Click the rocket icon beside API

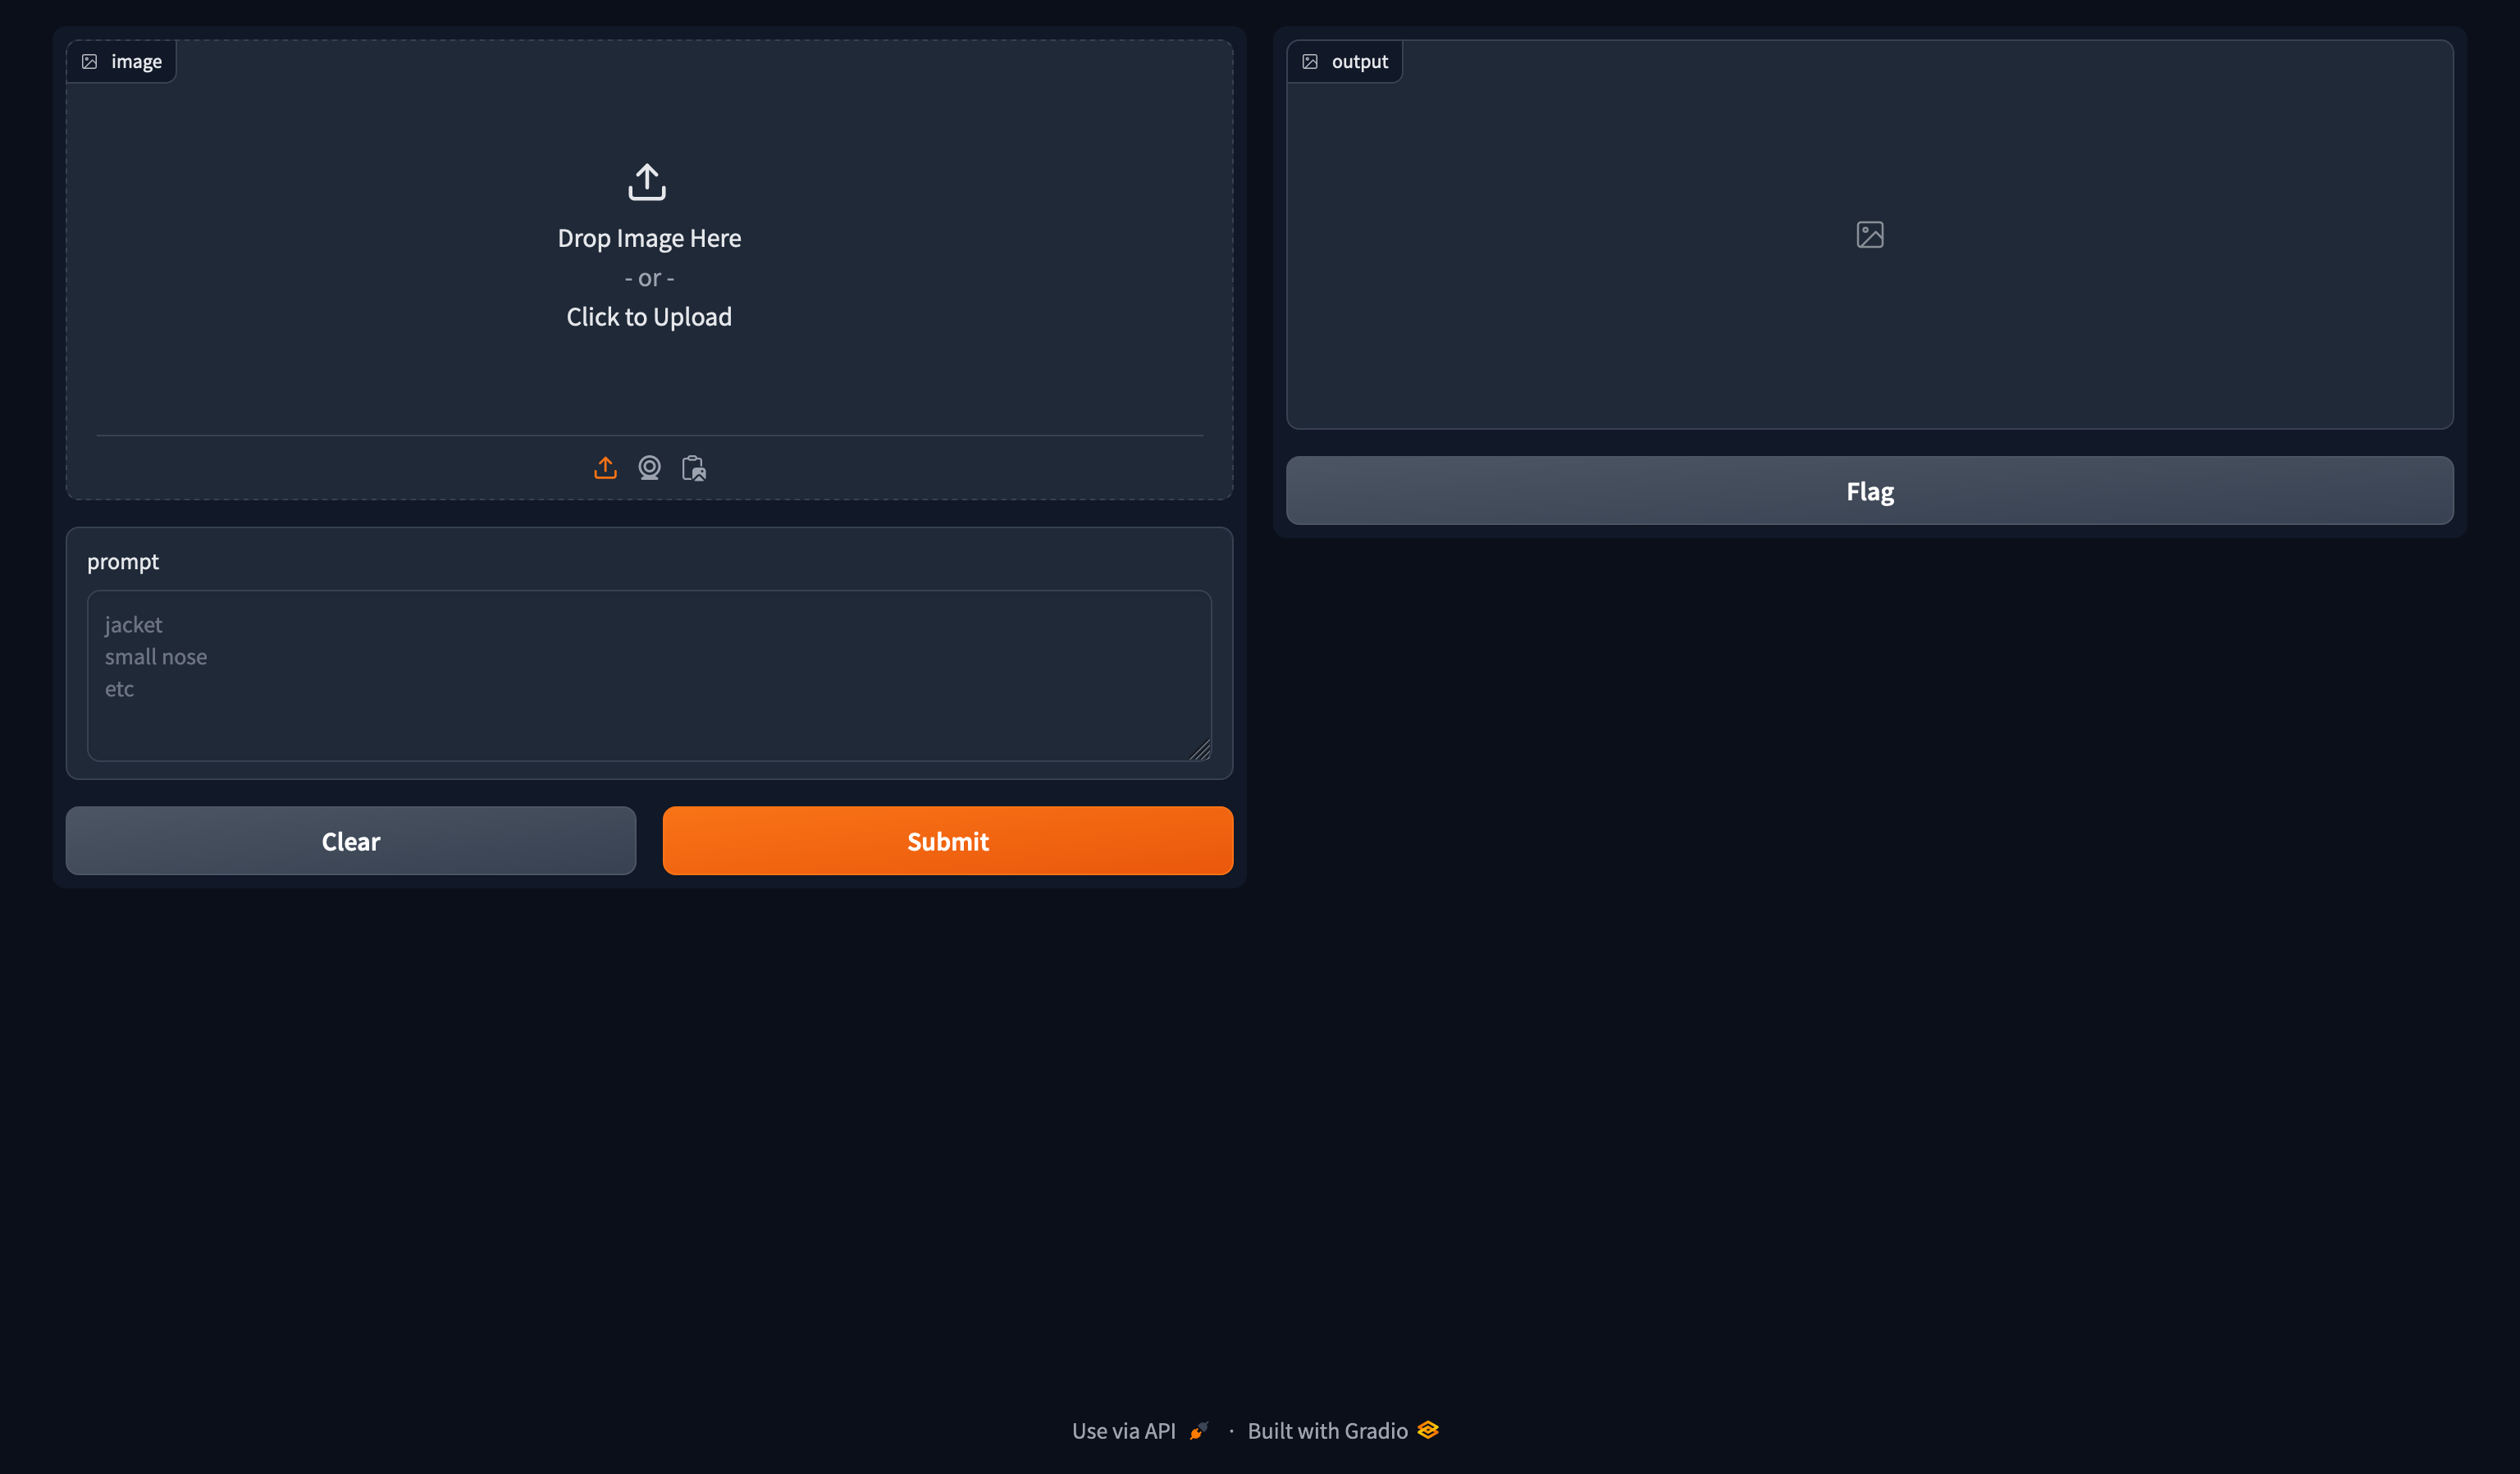pos(1198,1431)
